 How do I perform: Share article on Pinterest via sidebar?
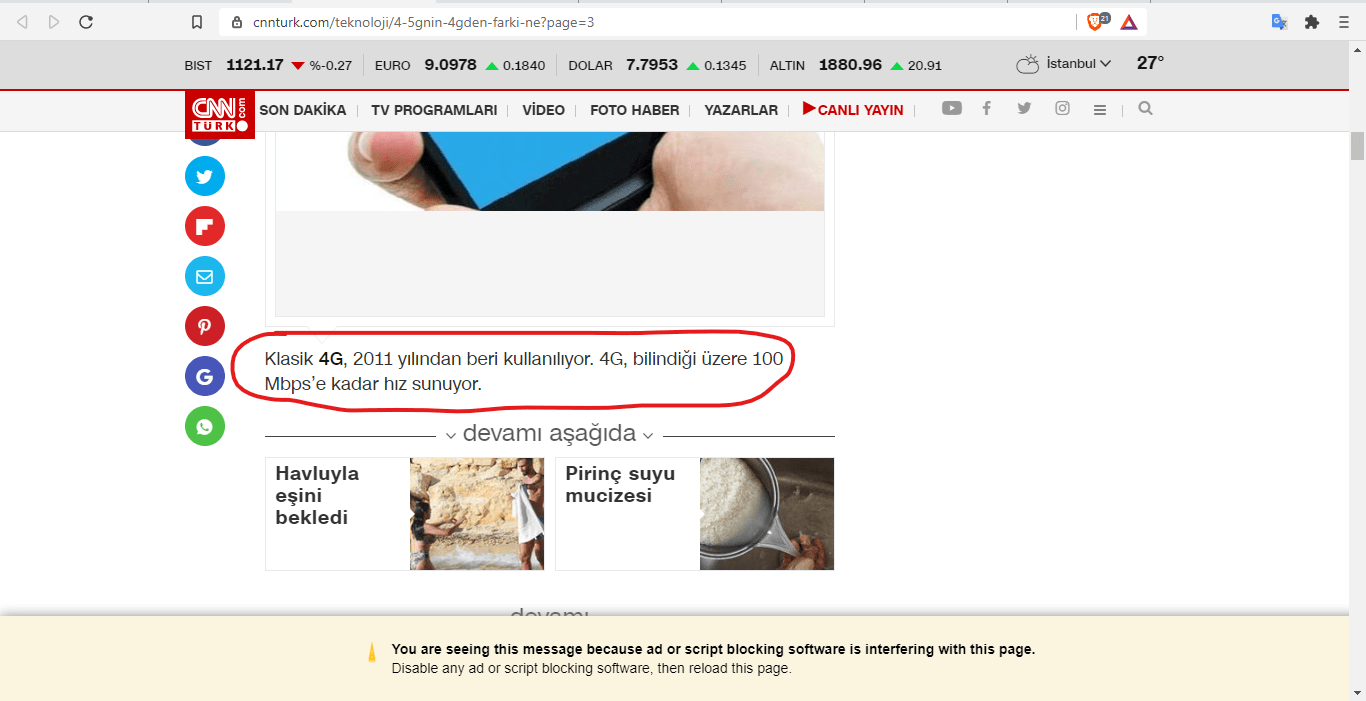[x=205, y=326]
